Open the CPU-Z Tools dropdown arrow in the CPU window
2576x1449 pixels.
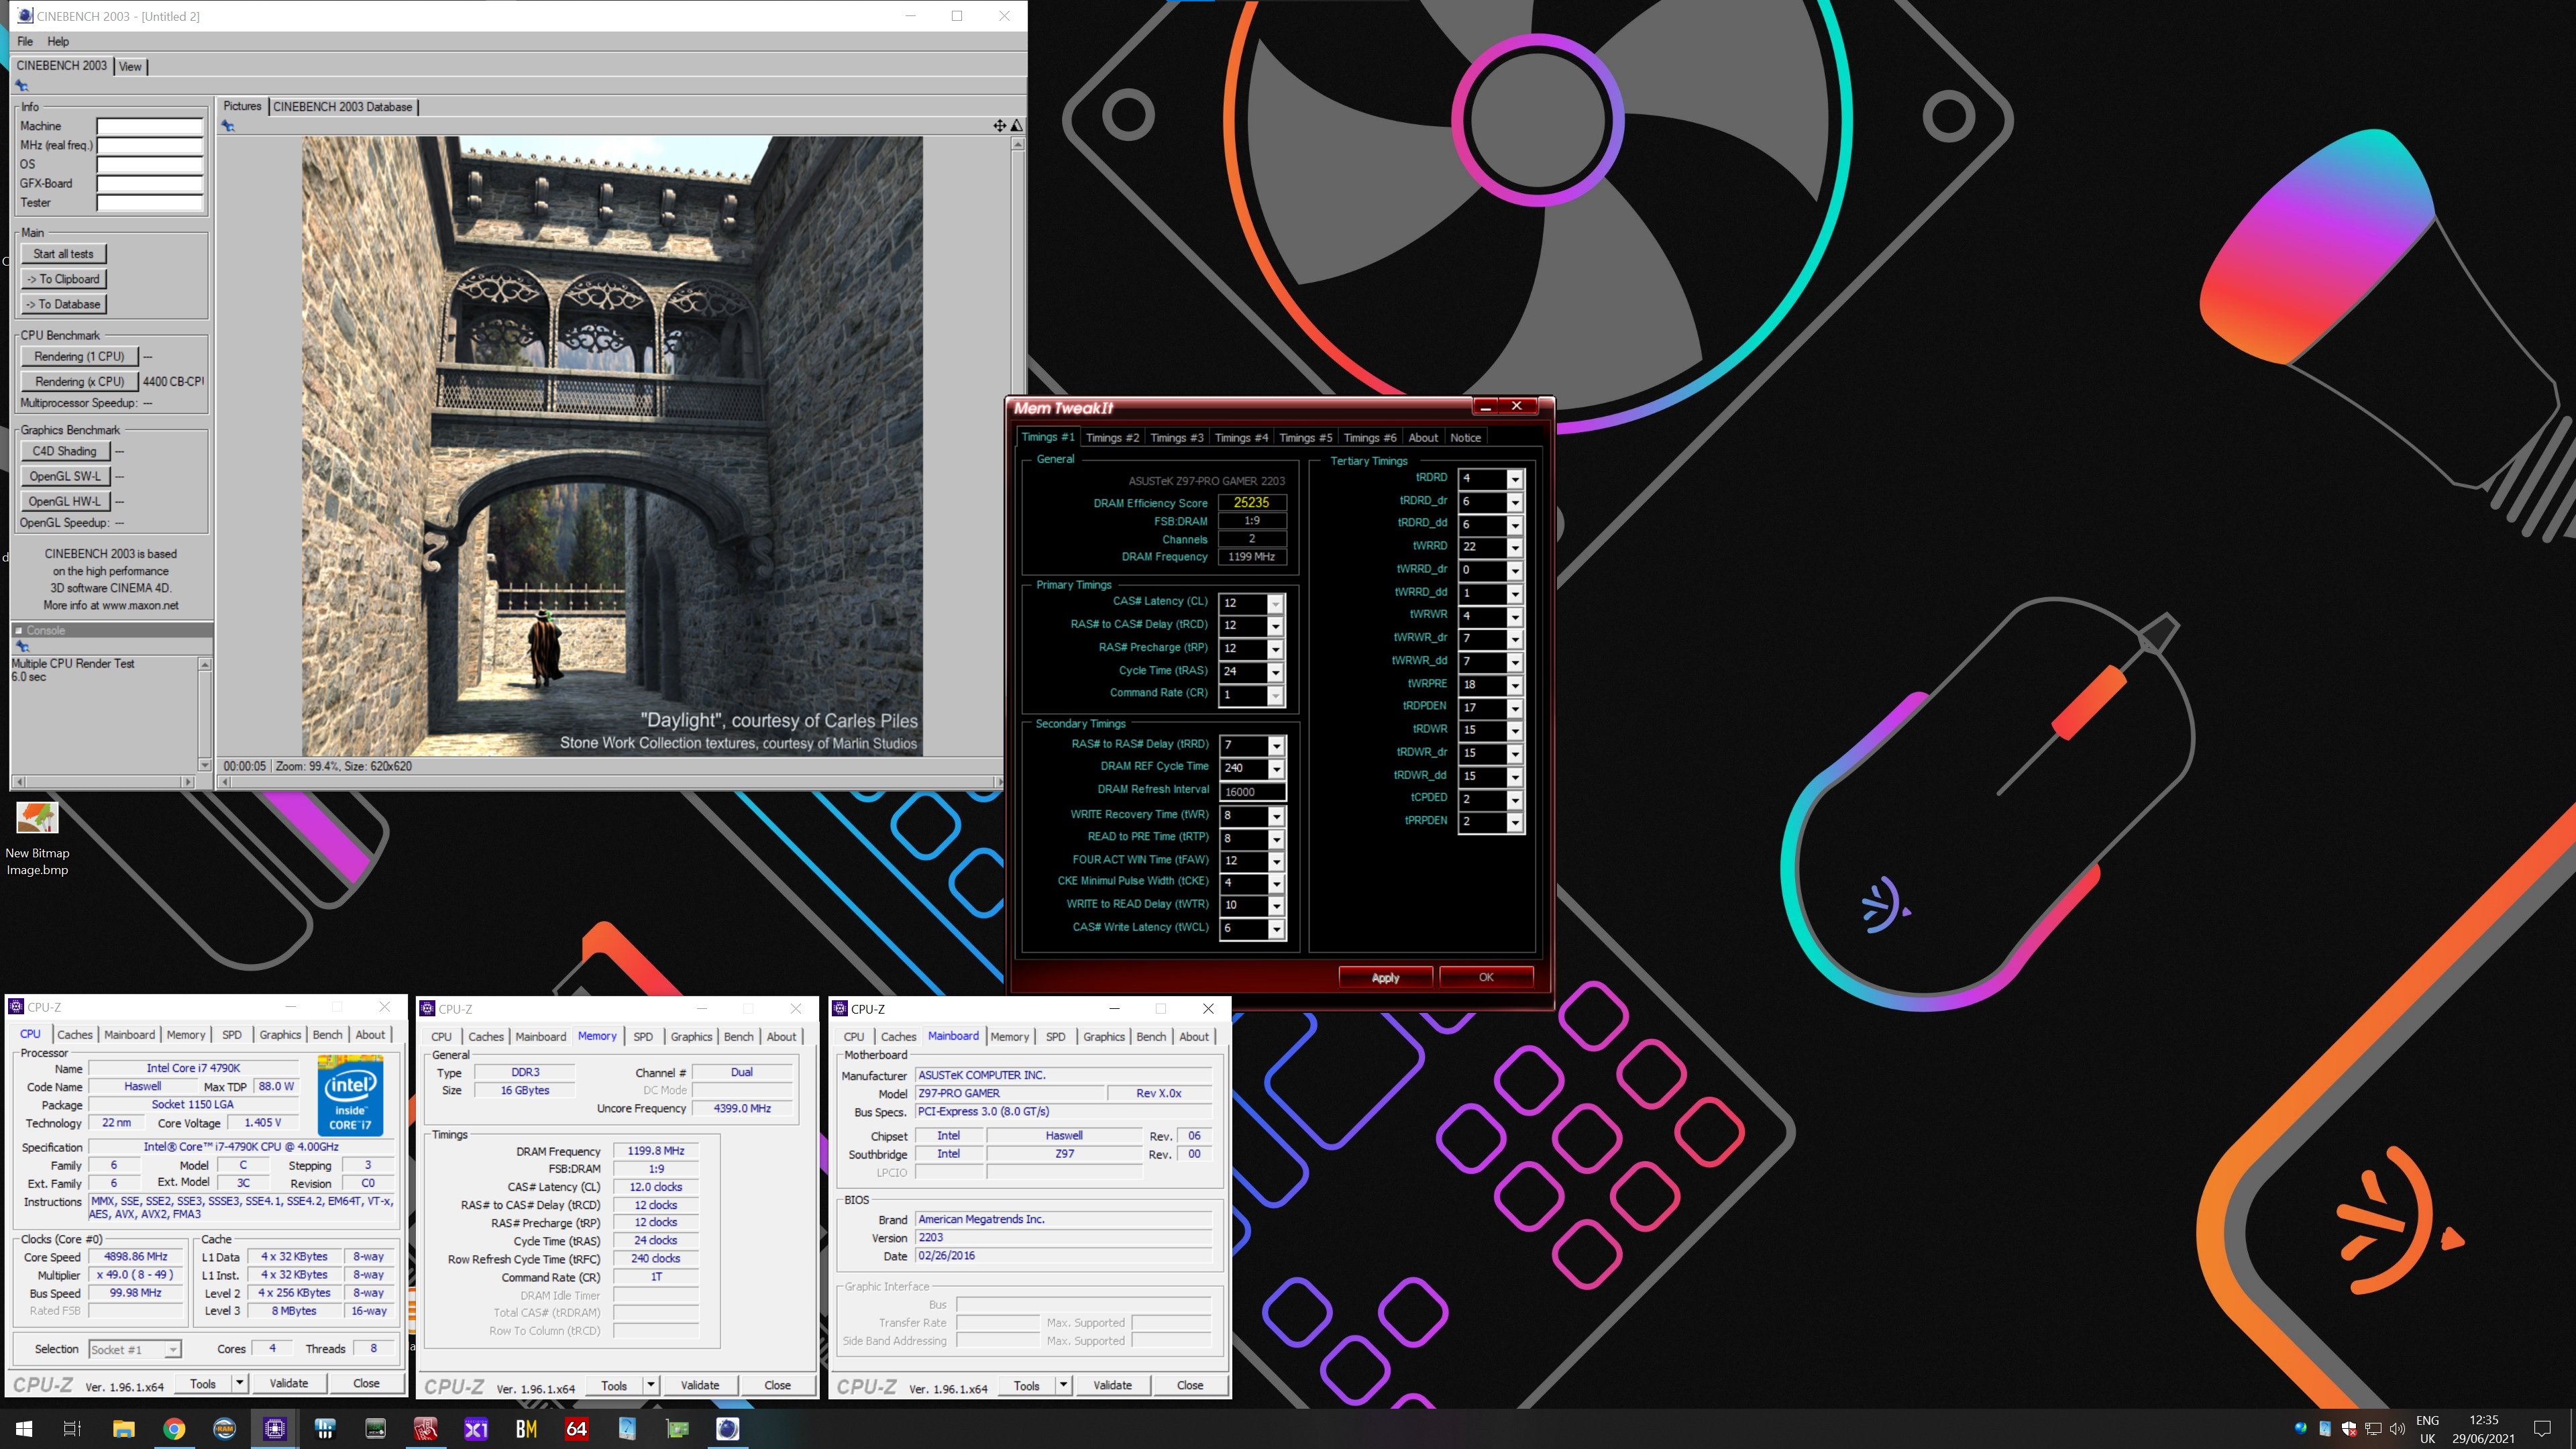[x=239, y=1383]
